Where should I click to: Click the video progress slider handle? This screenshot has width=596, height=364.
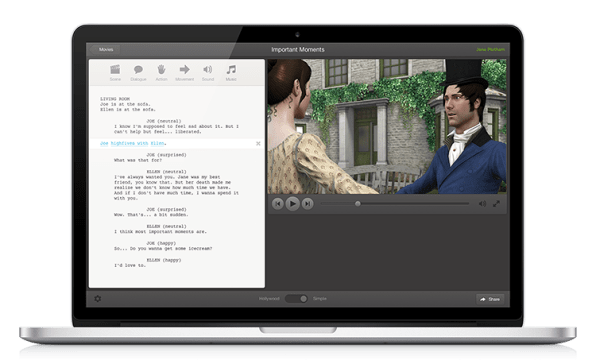[x=358, y=204]
